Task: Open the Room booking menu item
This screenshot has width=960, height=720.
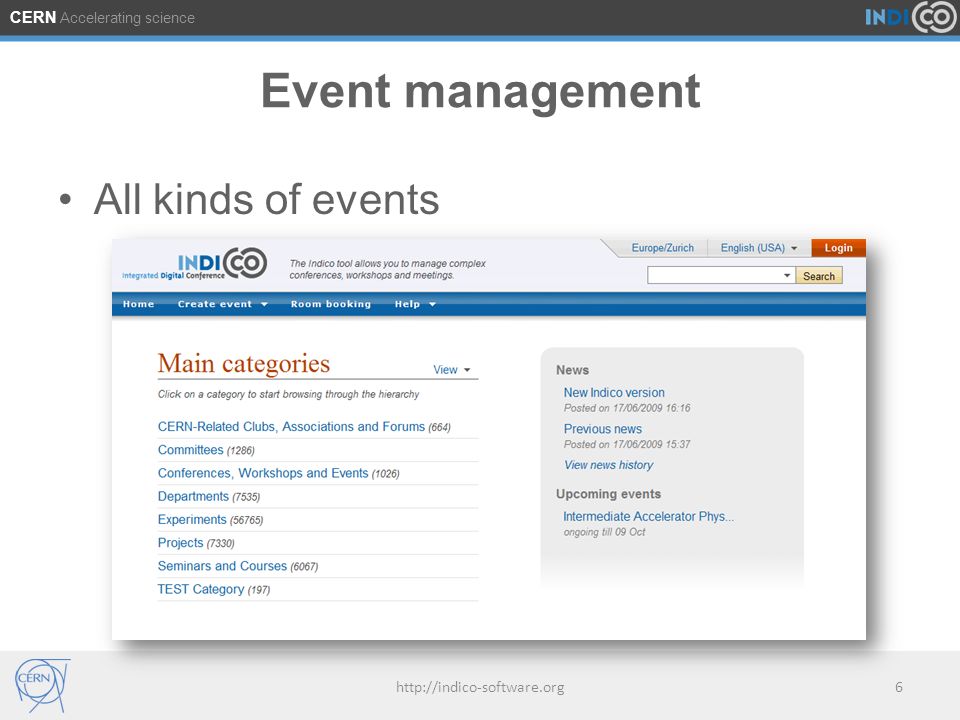Action: 331,304
